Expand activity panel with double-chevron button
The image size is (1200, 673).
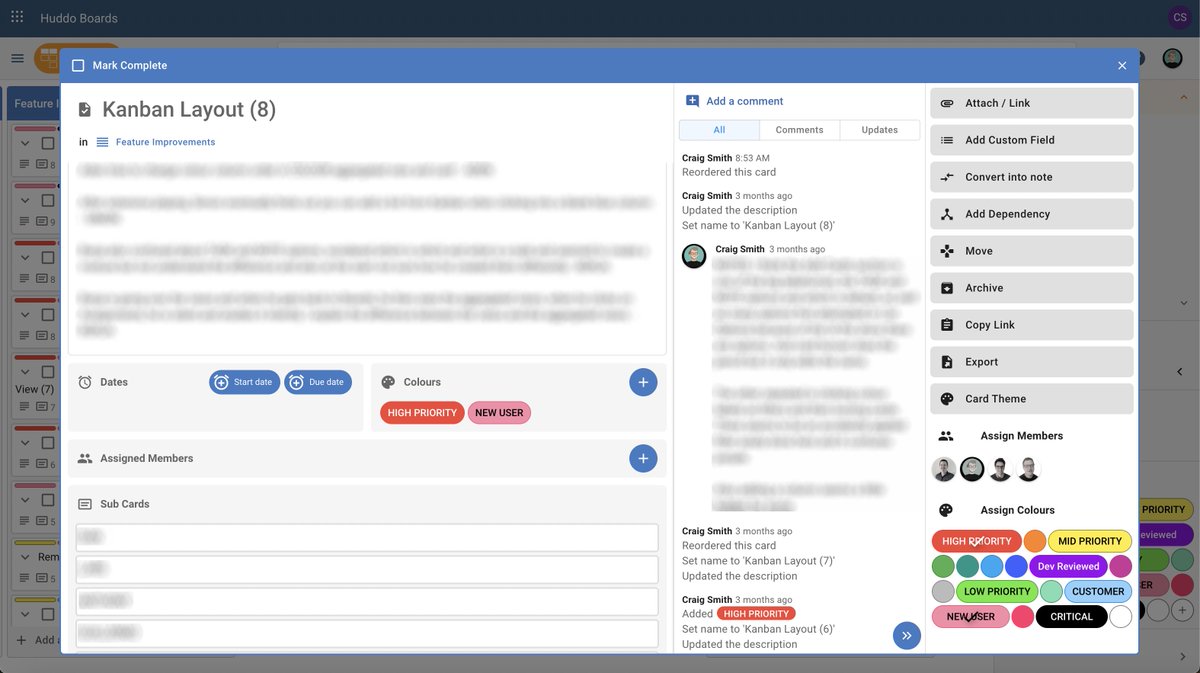pos(906,635)
